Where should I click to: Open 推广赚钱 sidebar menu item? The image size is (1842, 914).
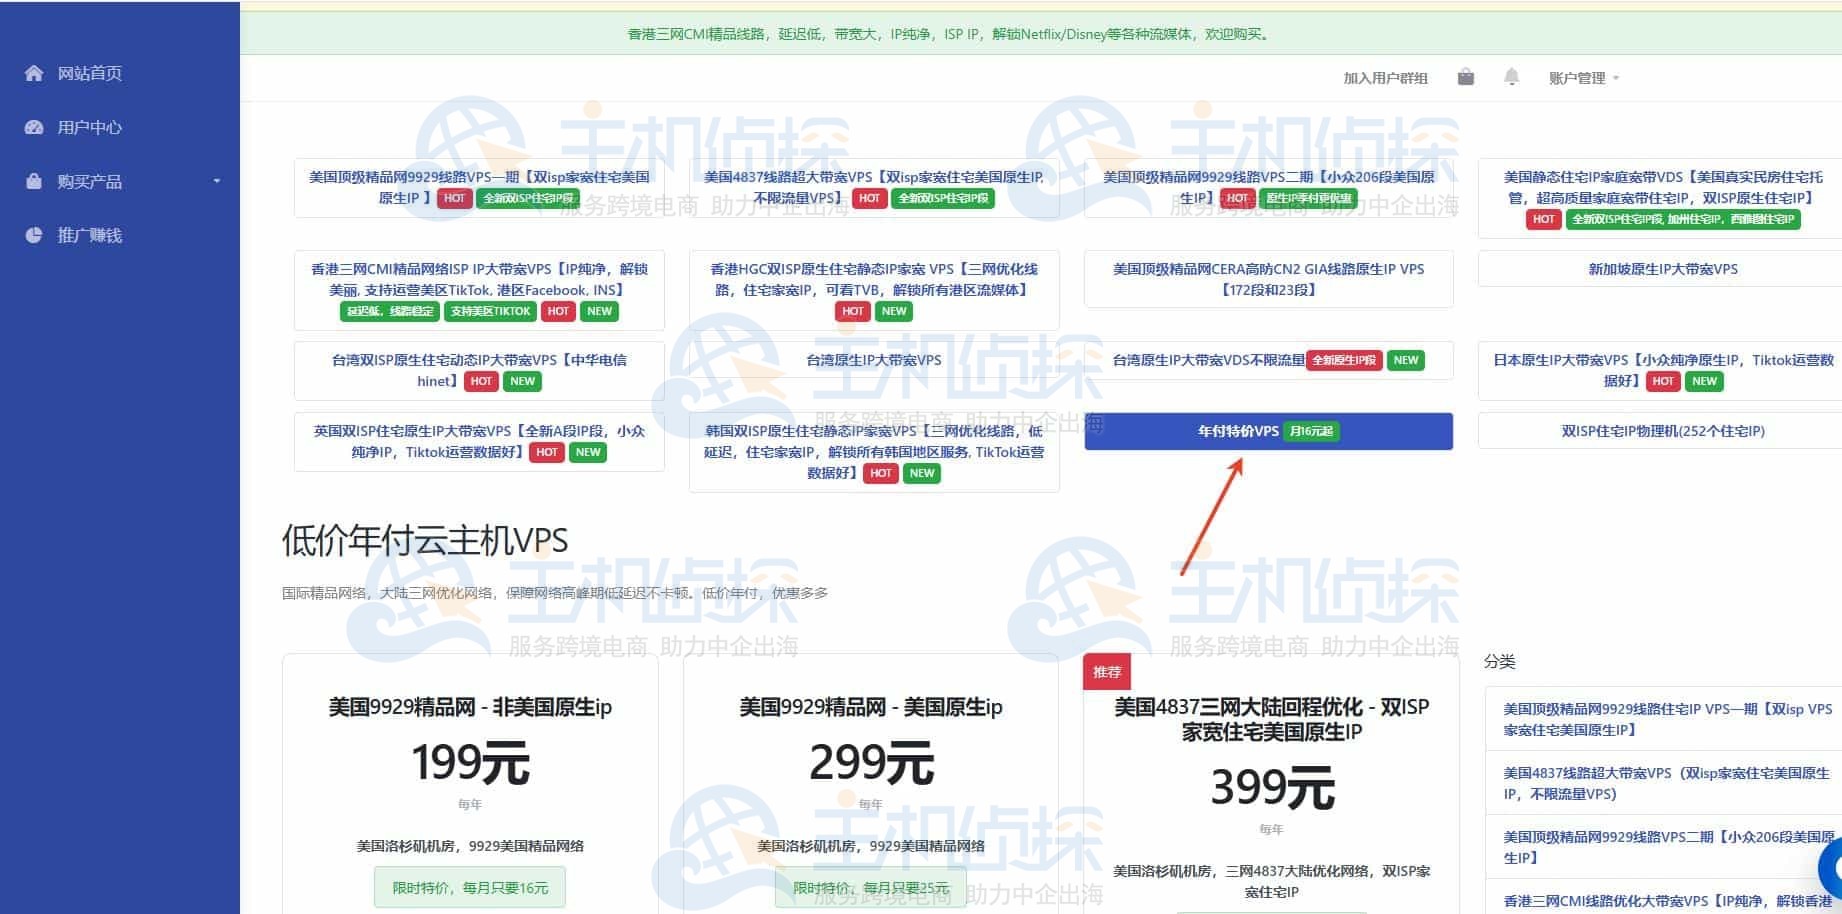[89, 235]
